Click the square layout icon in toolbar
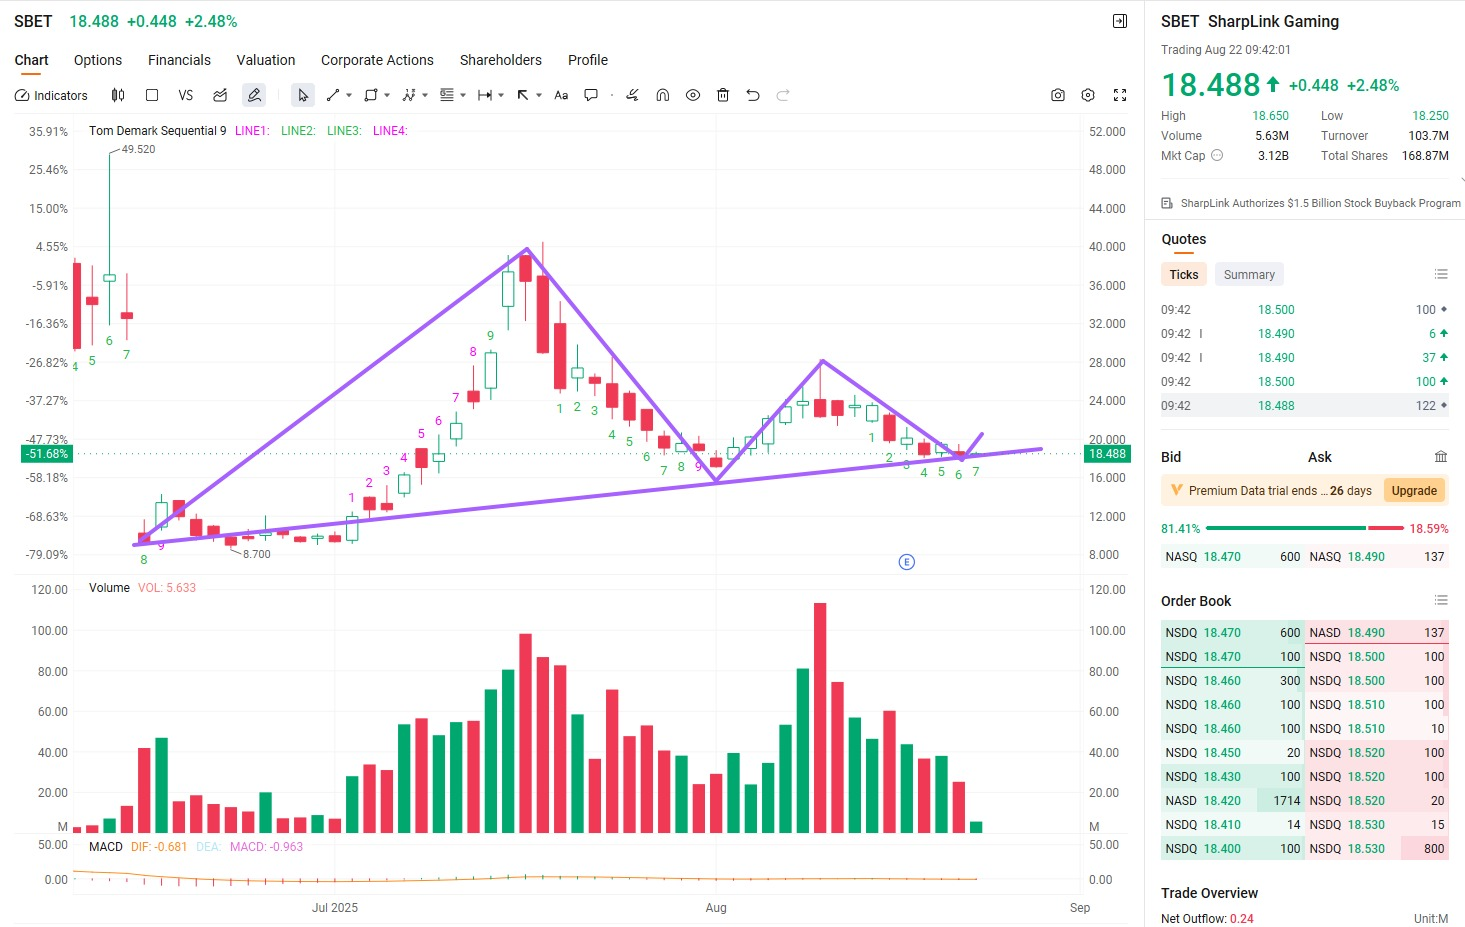Image resolution: width=1465 pixels, height=927 pixels. pos(152,96)
